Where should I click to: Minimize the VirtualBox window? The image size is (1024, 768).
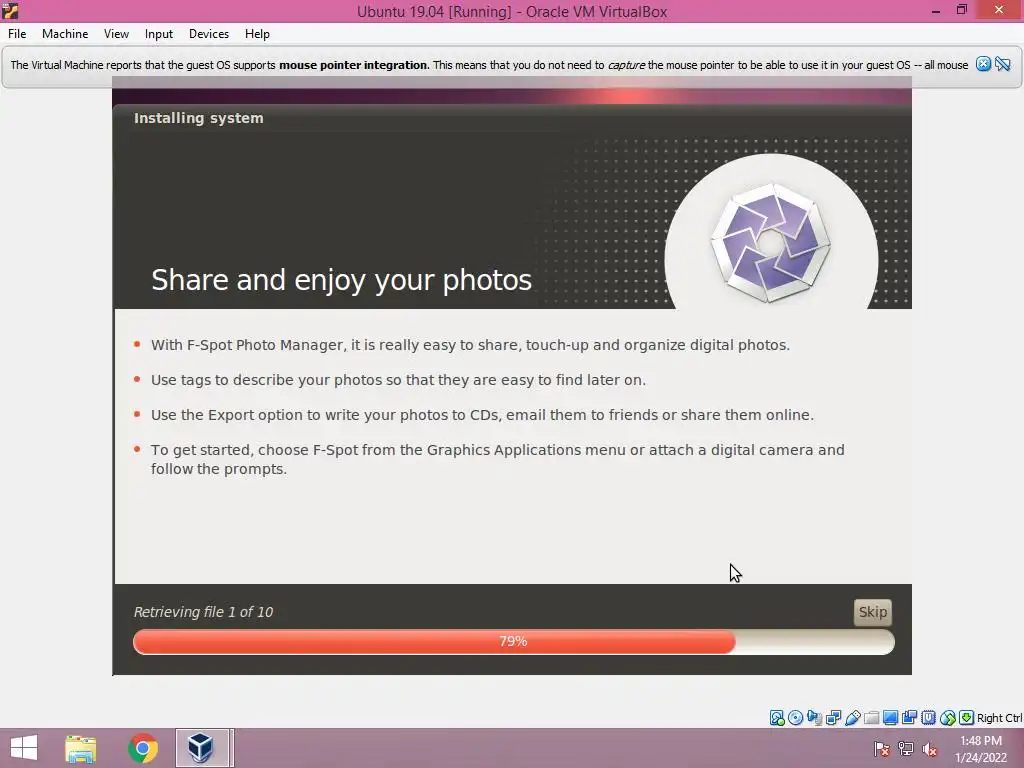pos(936,10)
